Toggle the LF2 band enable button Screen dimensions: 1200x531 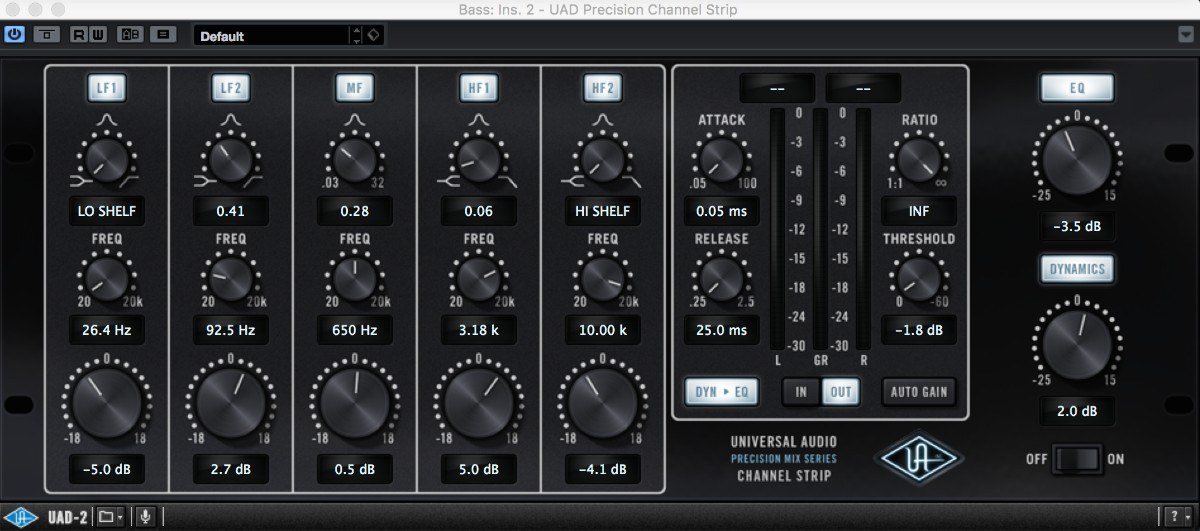[231, 88]
